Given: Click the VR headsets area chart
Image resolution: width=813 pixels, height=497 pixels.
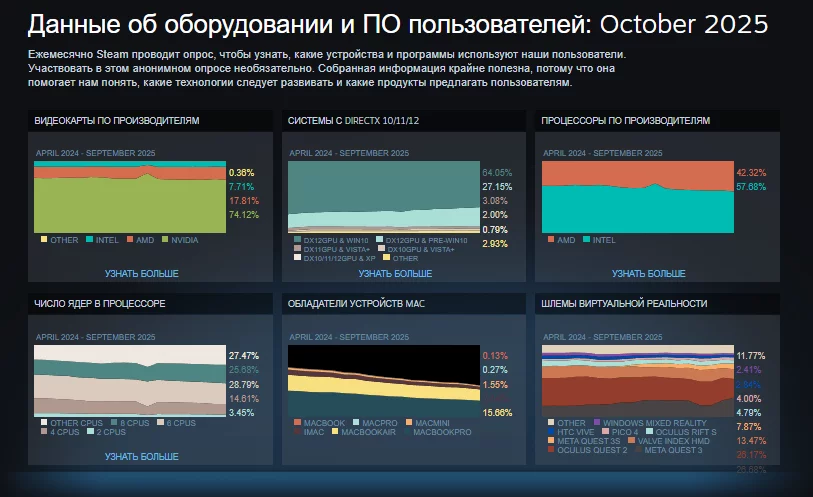Looking at the screenshot, I should click(638, 381).
